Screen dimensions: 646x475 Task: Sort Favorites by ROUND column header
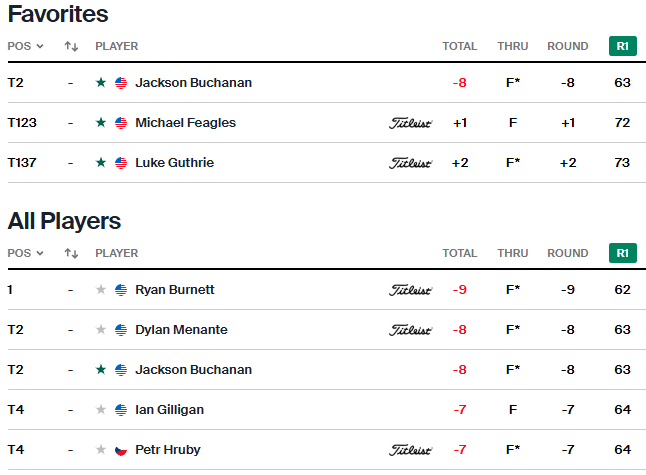coord(567,46)
